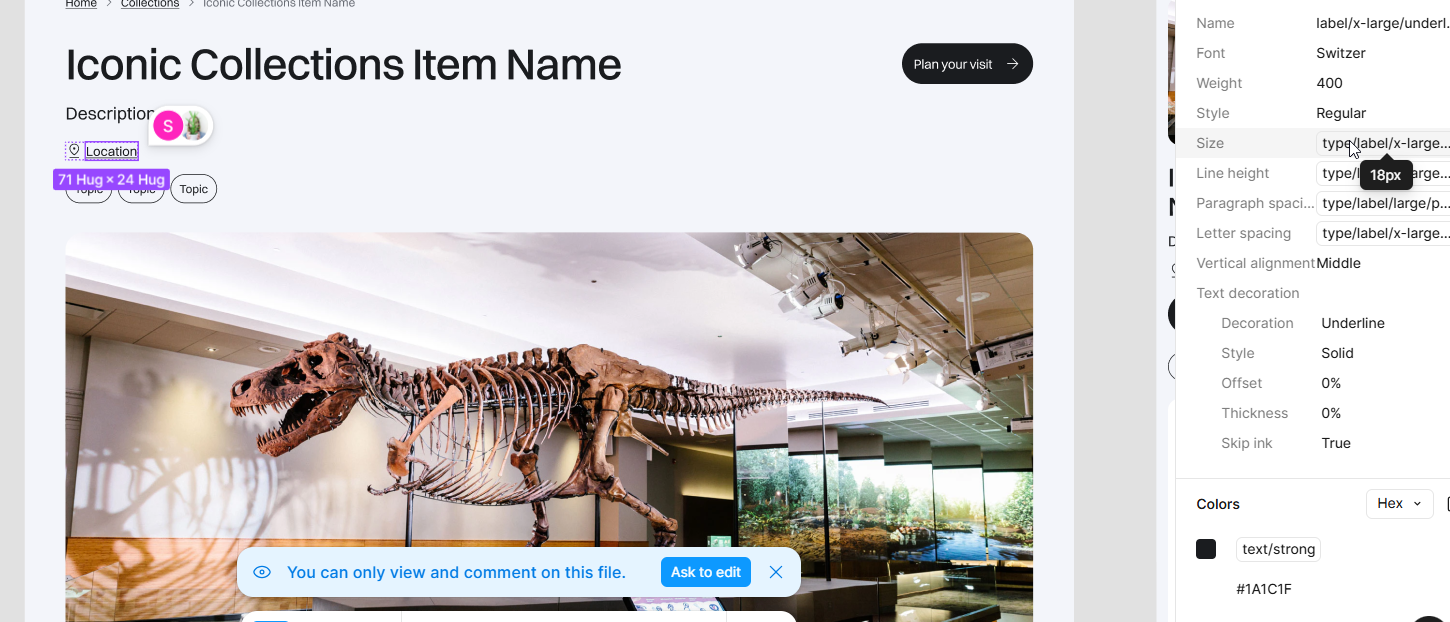Click the Plan your visit button
The width and height of the screenshot is (1450, 622).
tap(967, 64)
